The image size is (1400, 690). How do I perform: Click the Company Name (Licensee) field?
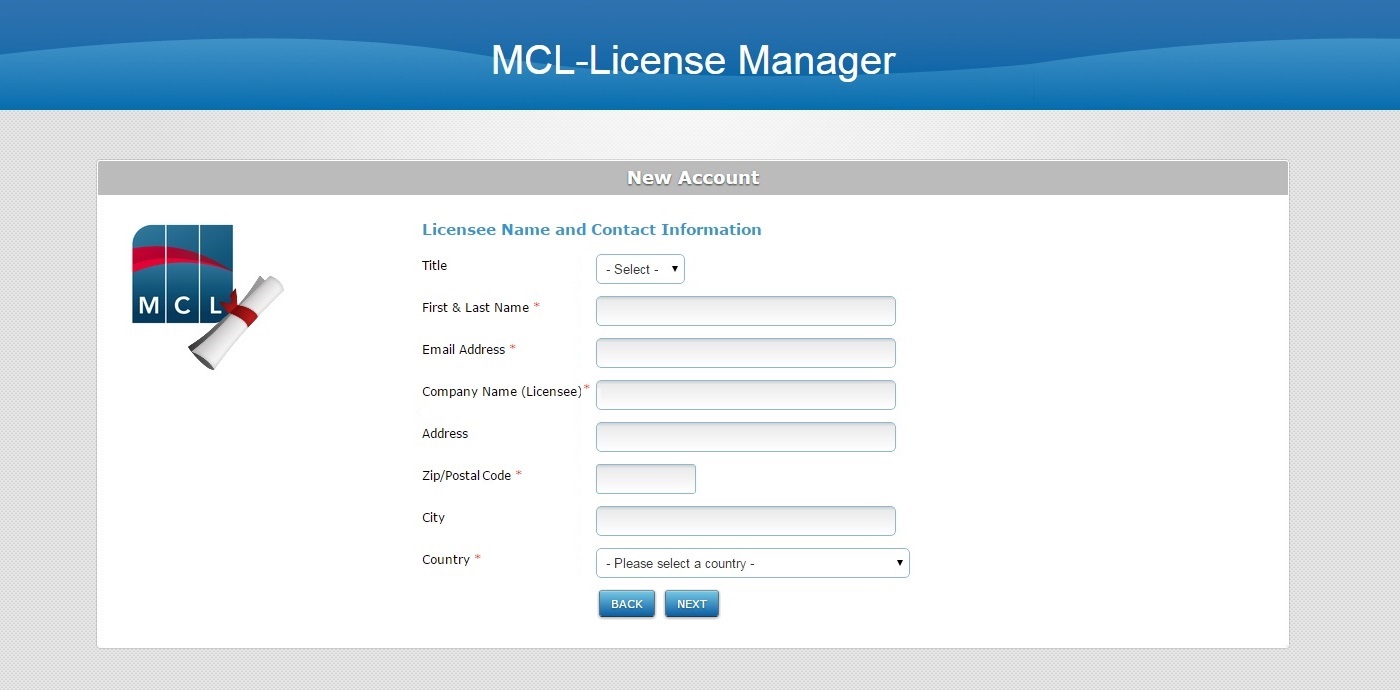[x=745, y=395]
